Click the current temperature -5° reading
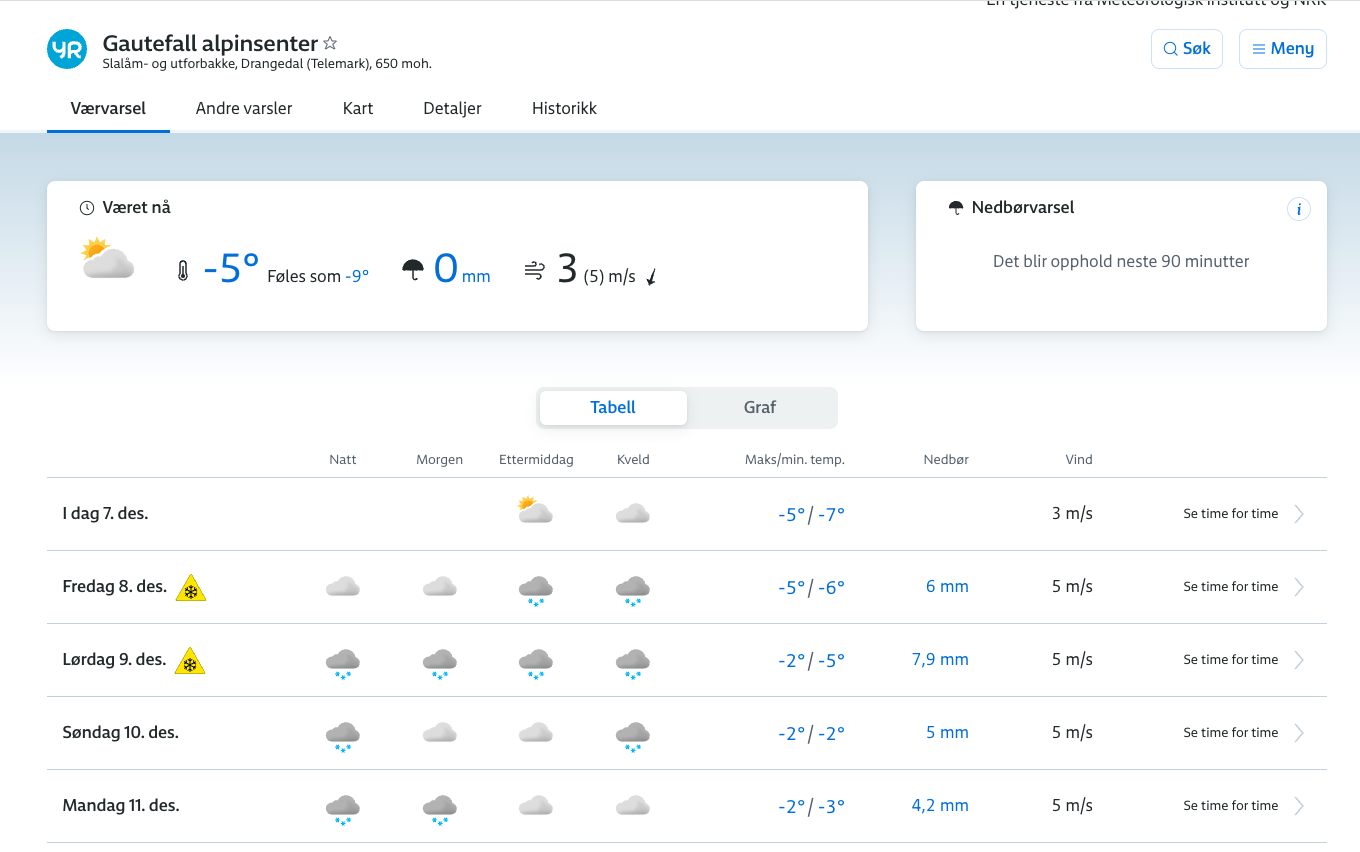The height and width of the screenshot is (852, 1360). click(x=231, y=269)
